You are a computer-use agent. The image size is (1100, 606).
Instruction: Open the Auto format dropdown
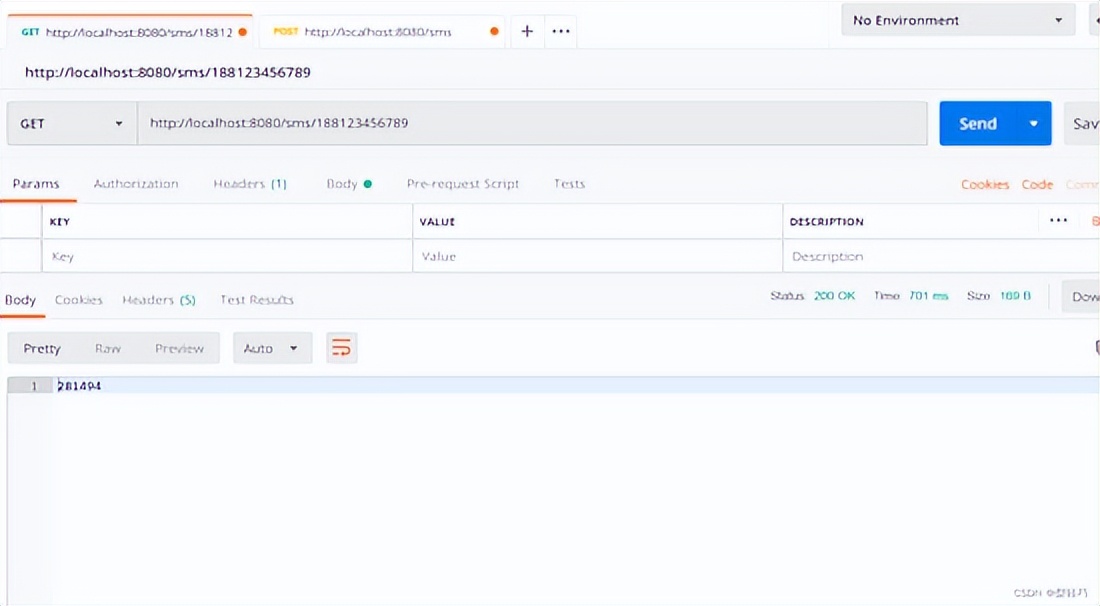coord(272,348)
